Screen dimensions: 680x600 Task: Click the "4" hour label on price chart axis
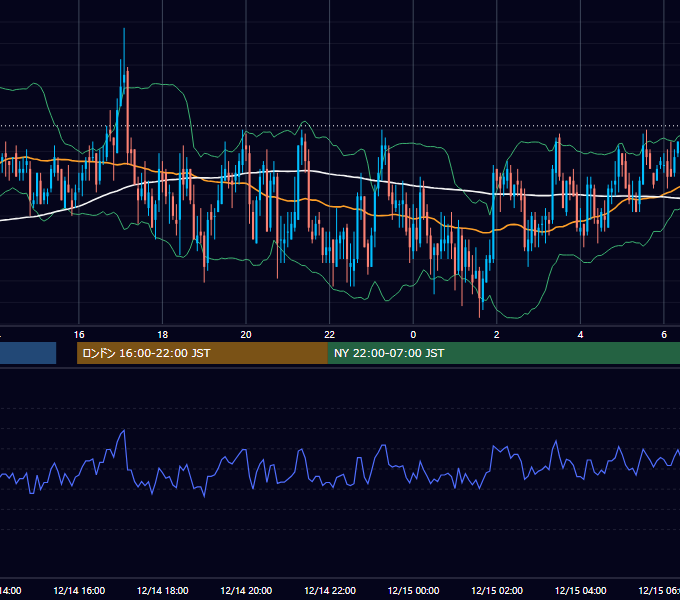coord(580,334)
